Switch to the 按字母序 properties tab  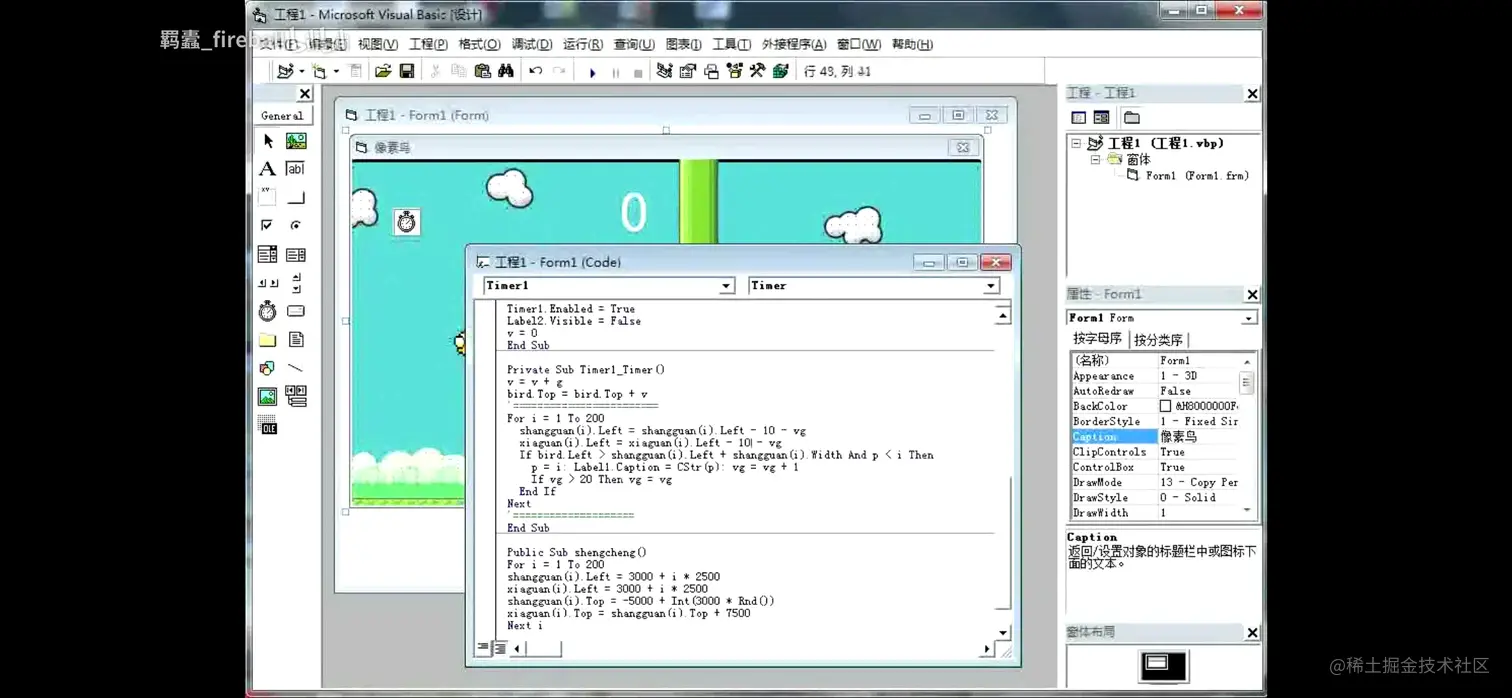[x=1097, y=339]
